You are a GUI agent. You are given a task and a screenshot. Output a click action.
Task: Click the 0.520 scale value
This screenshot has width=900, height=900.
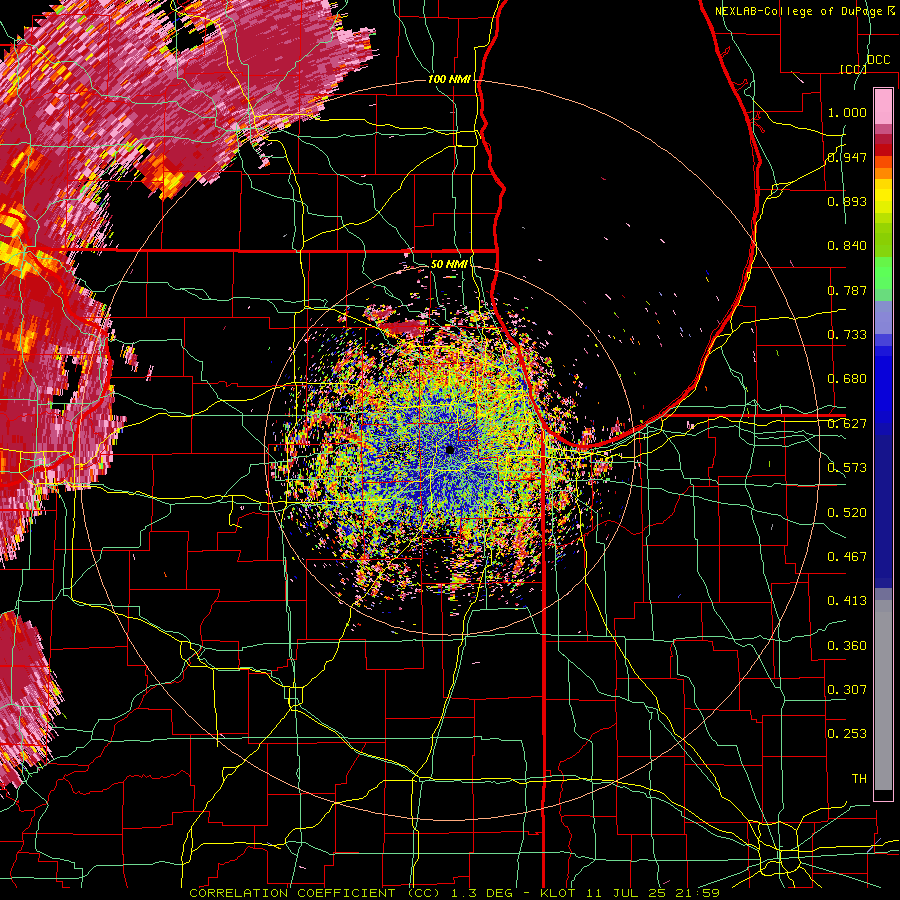pyautogui.click(x=847, y=513)
